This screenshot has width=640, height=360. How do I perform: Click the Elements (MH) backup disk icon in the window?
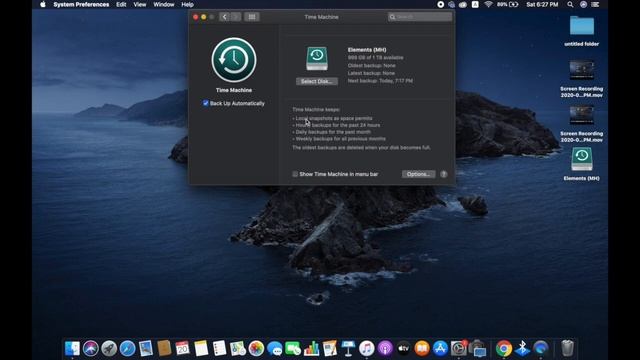pos(317,59)
